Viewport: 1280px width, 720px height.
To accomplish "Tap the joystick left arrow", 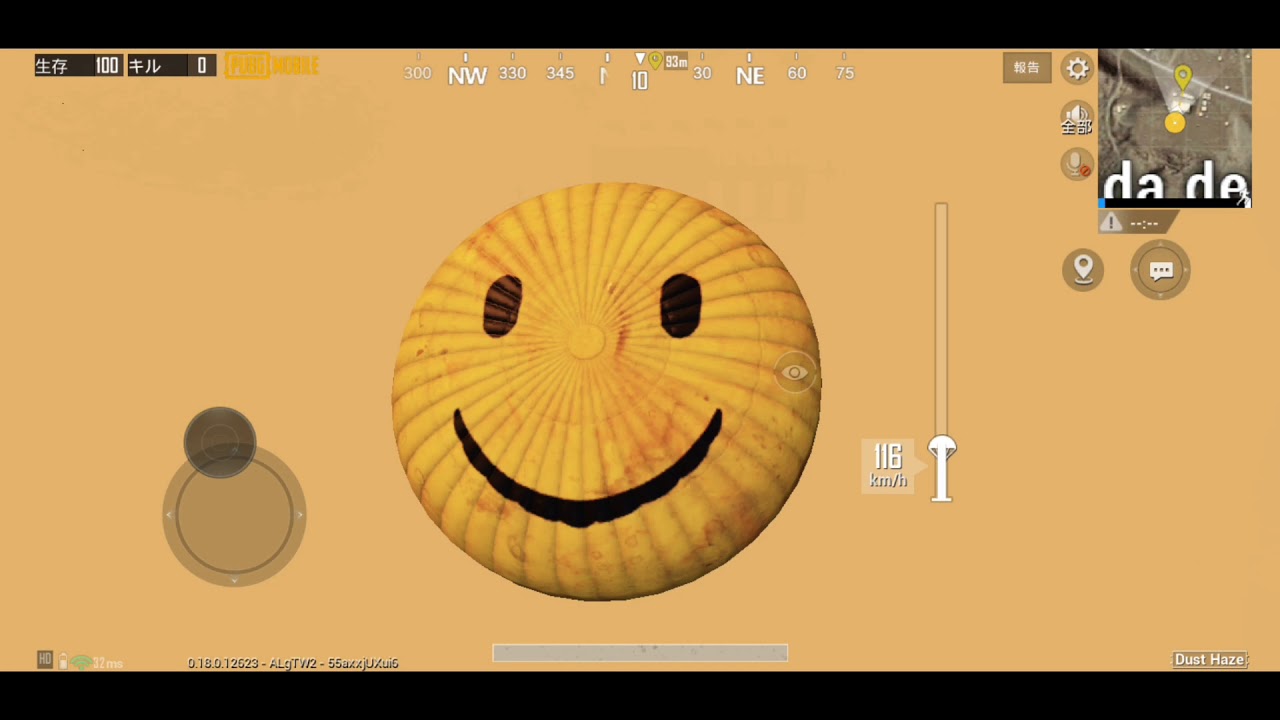I will coord(168,515).
